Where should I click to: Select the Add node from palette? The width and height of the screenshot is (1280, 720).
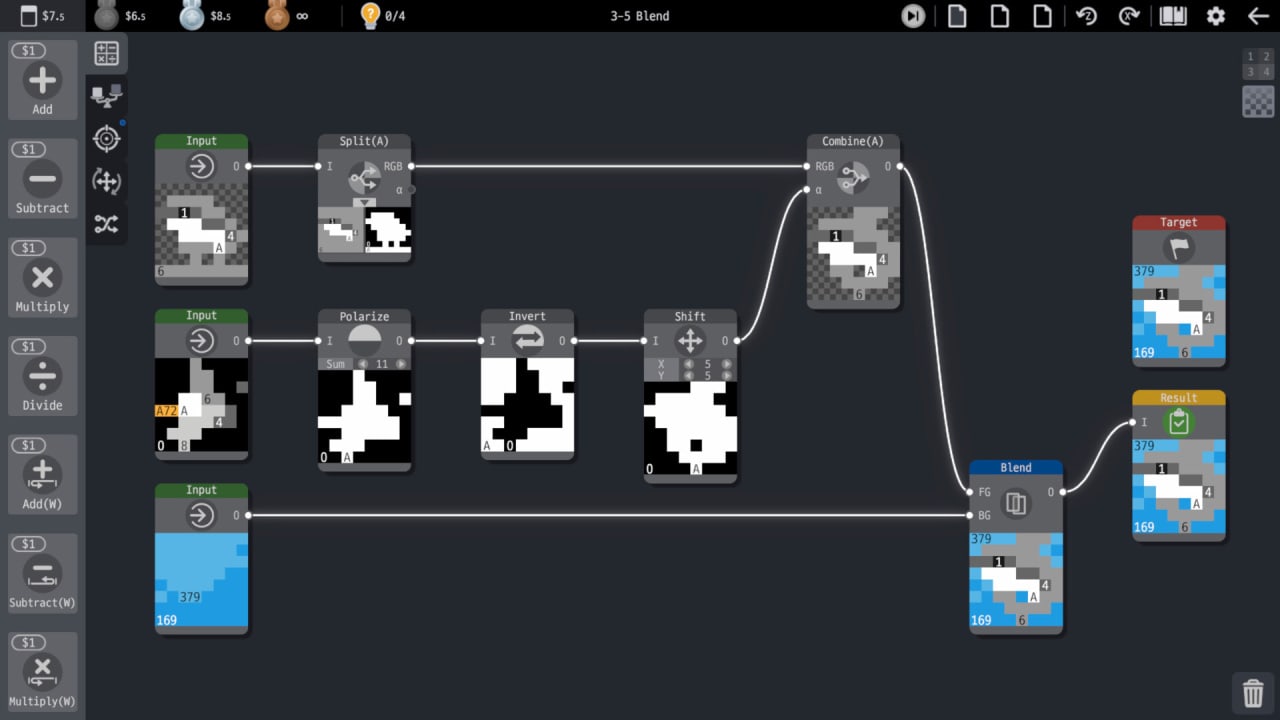[42, 80]
